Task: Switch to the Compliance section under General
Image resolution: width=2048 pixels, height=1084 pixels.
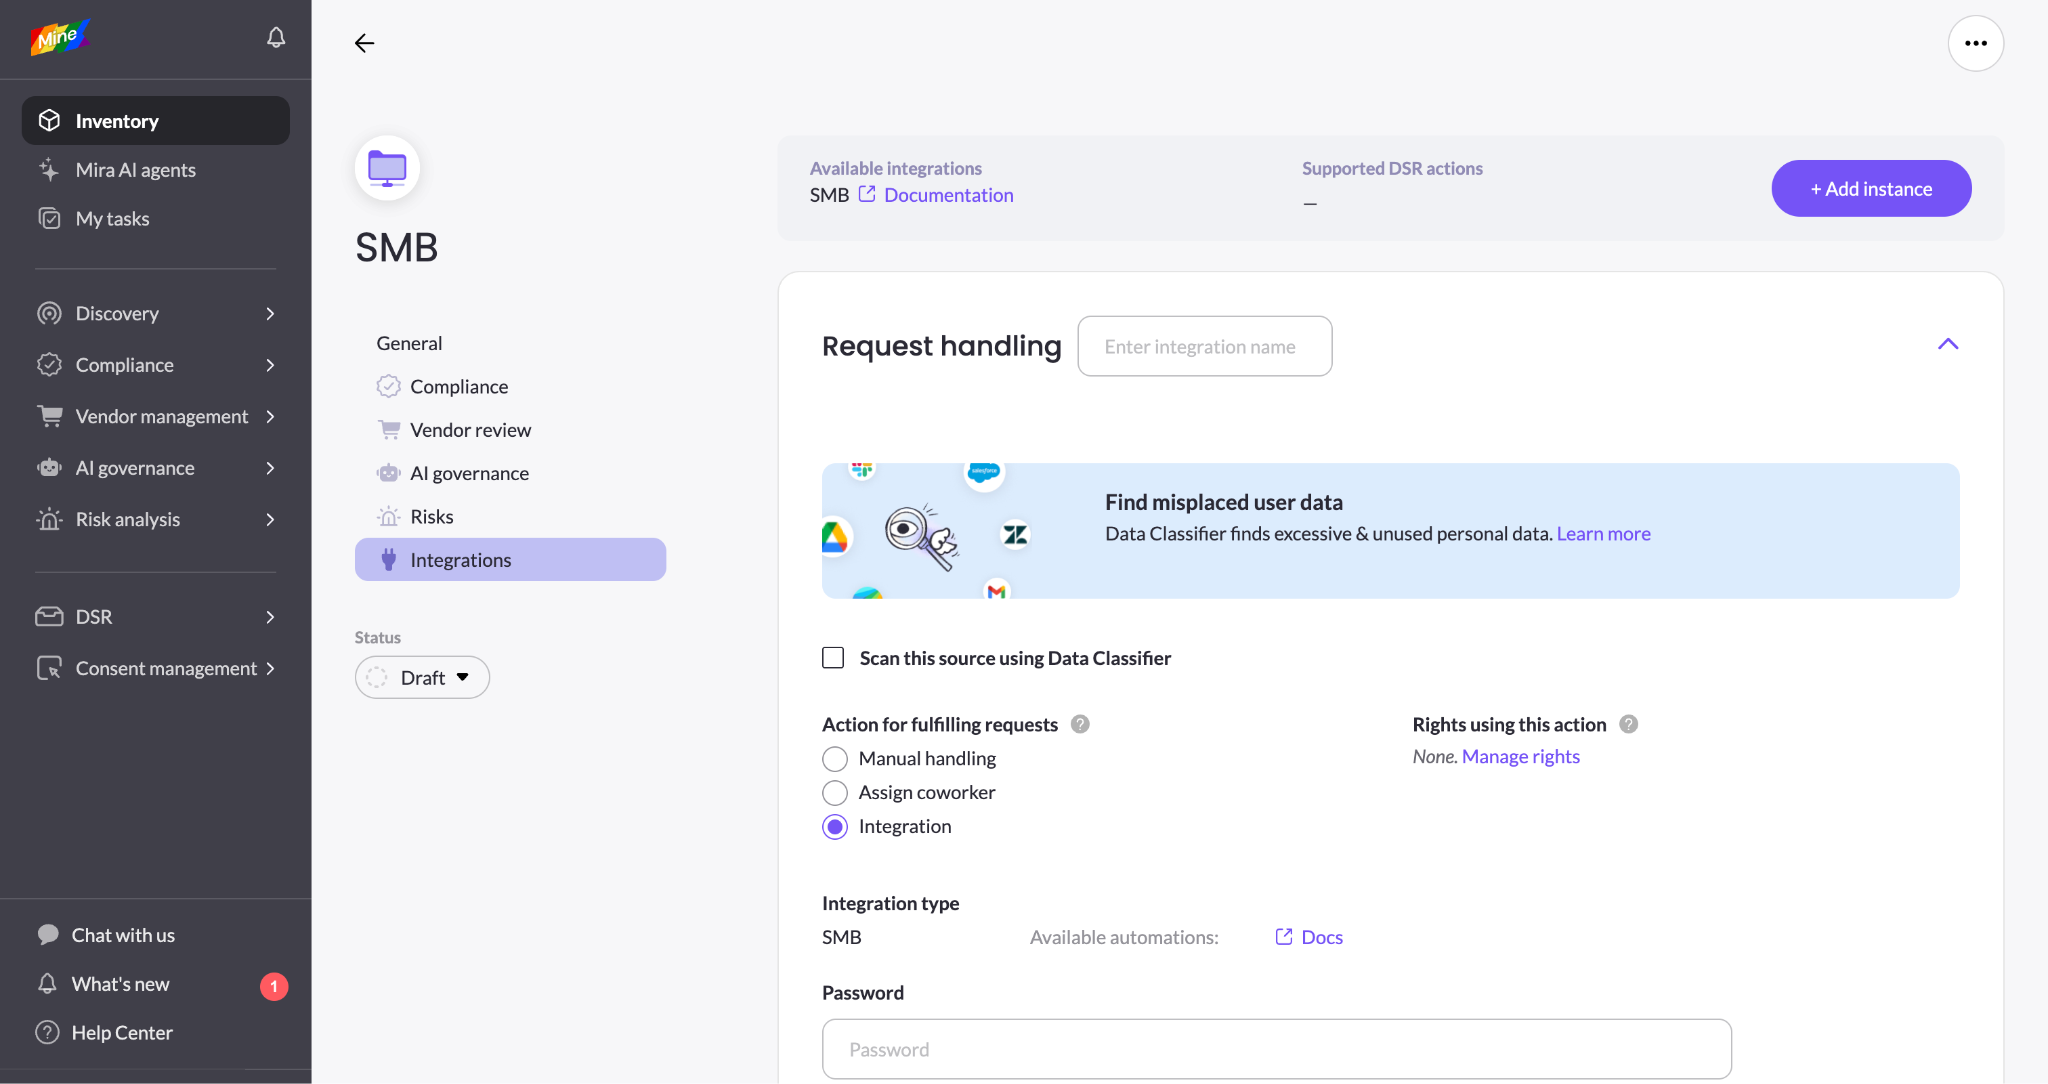Action: tap(458, 386)
